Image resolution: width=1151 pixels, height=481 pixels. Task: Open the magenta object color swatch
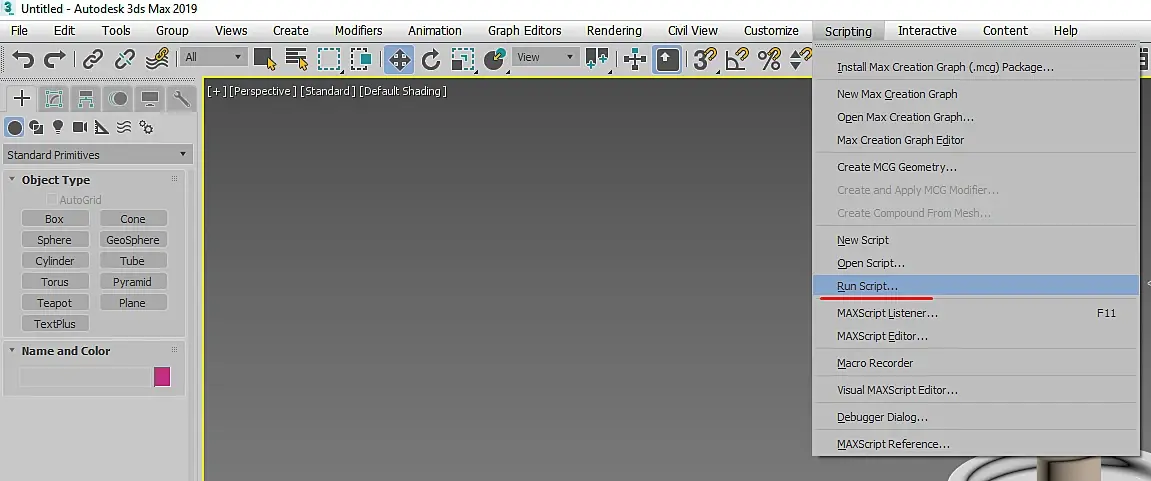pos(162,377)
